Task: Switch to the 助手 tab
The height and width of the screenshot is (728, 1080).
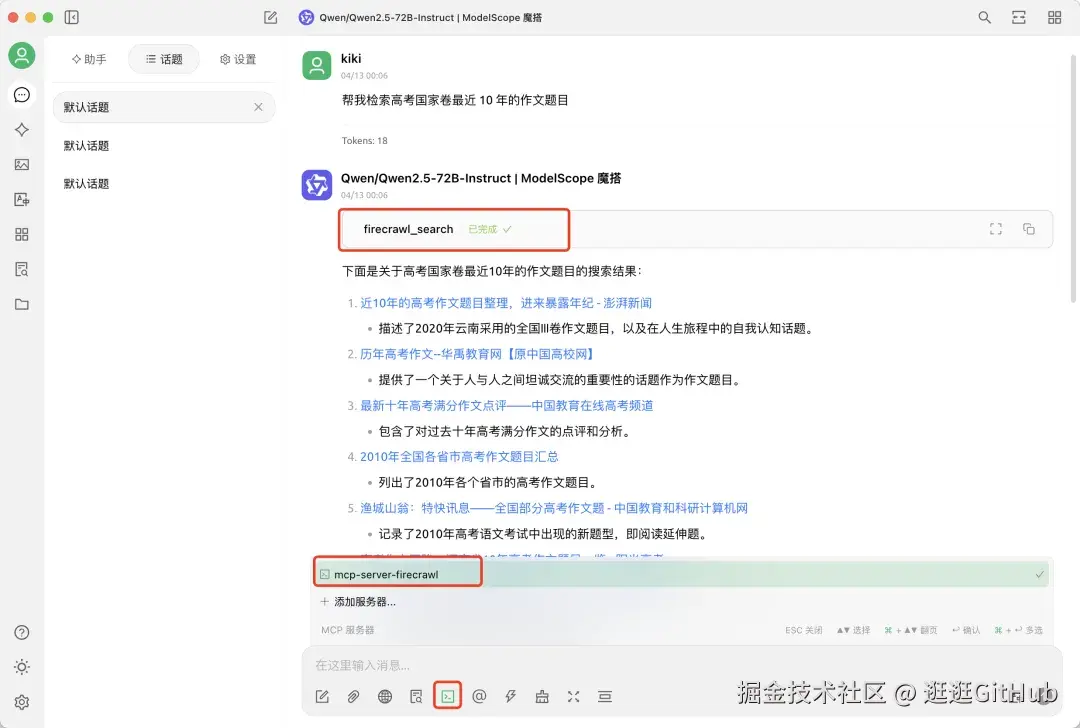Action: tap(89, 59)
